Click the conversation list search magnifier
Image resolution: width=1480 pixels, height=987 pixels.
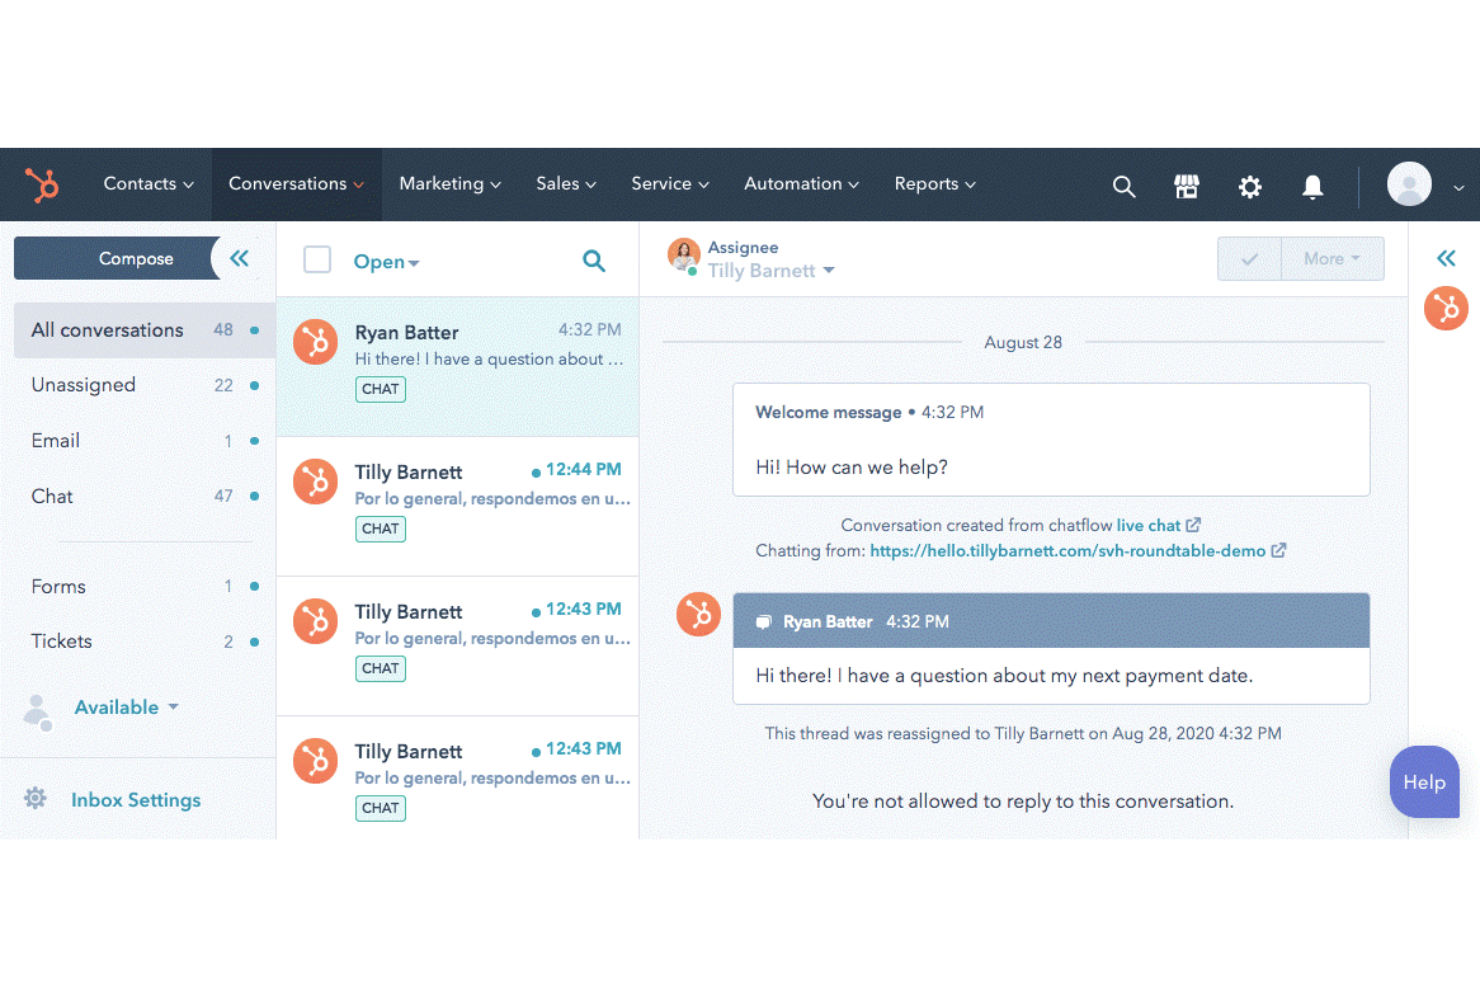coord(594,261)
